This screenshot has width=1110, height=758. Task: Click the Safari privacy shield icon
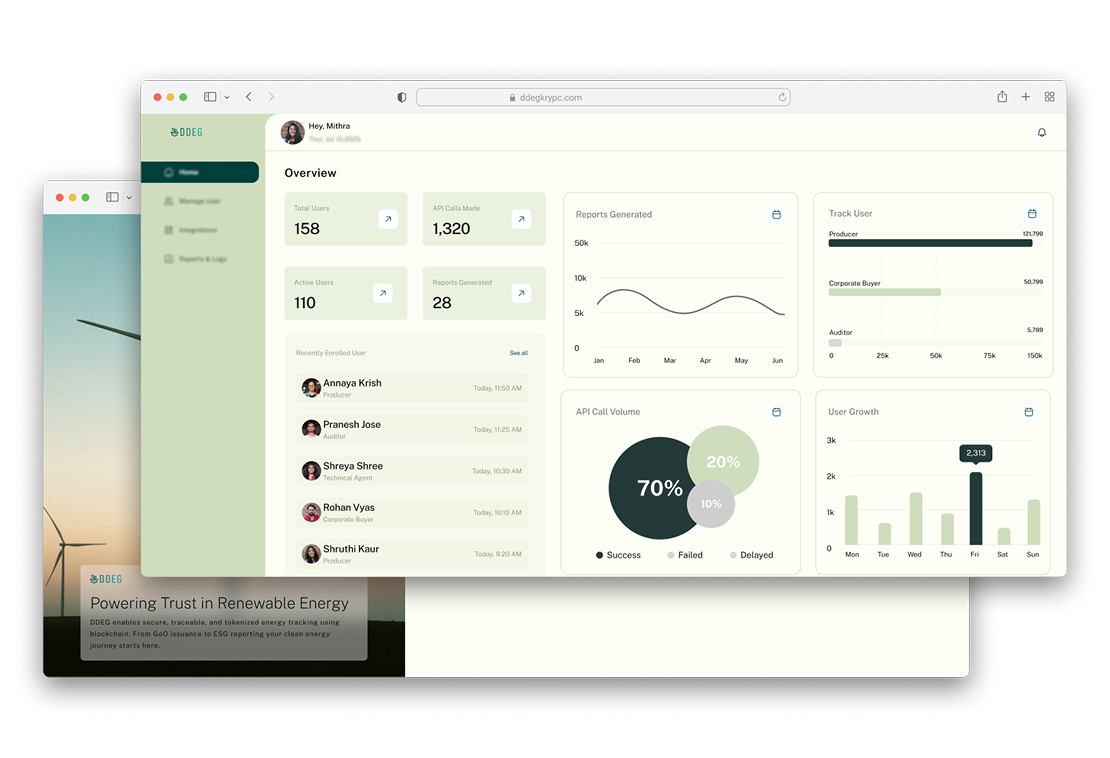point(402,97)
